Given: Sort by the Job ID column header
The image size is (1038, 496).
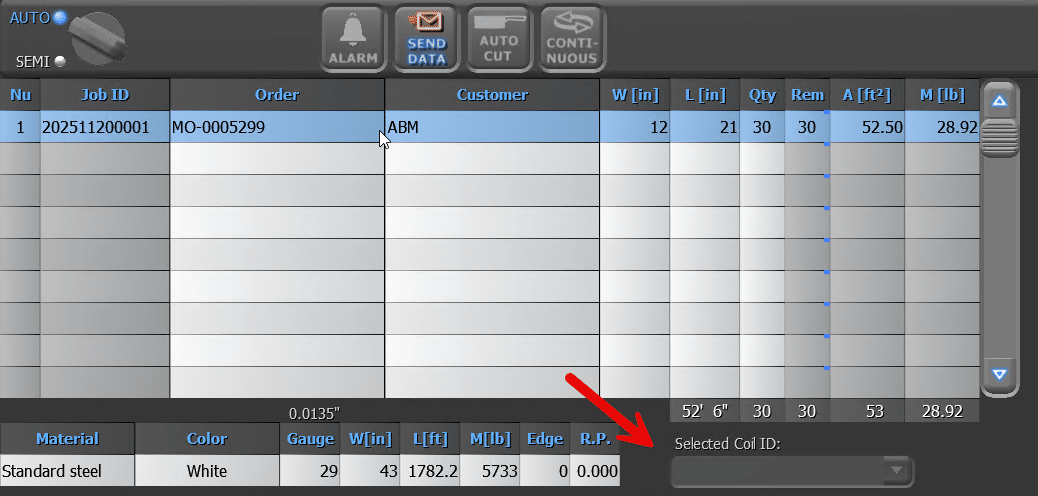Looking at the screenshot, I should tap(105, 95).
